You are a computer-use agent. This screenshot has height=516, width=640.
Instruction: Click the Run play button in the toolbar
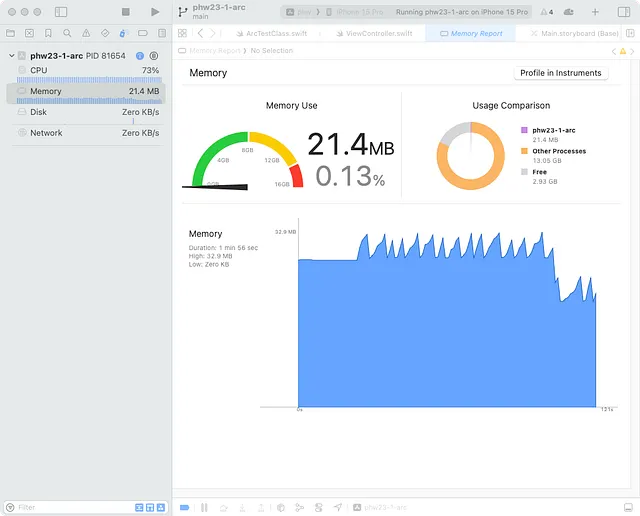[x=155, y=12]
